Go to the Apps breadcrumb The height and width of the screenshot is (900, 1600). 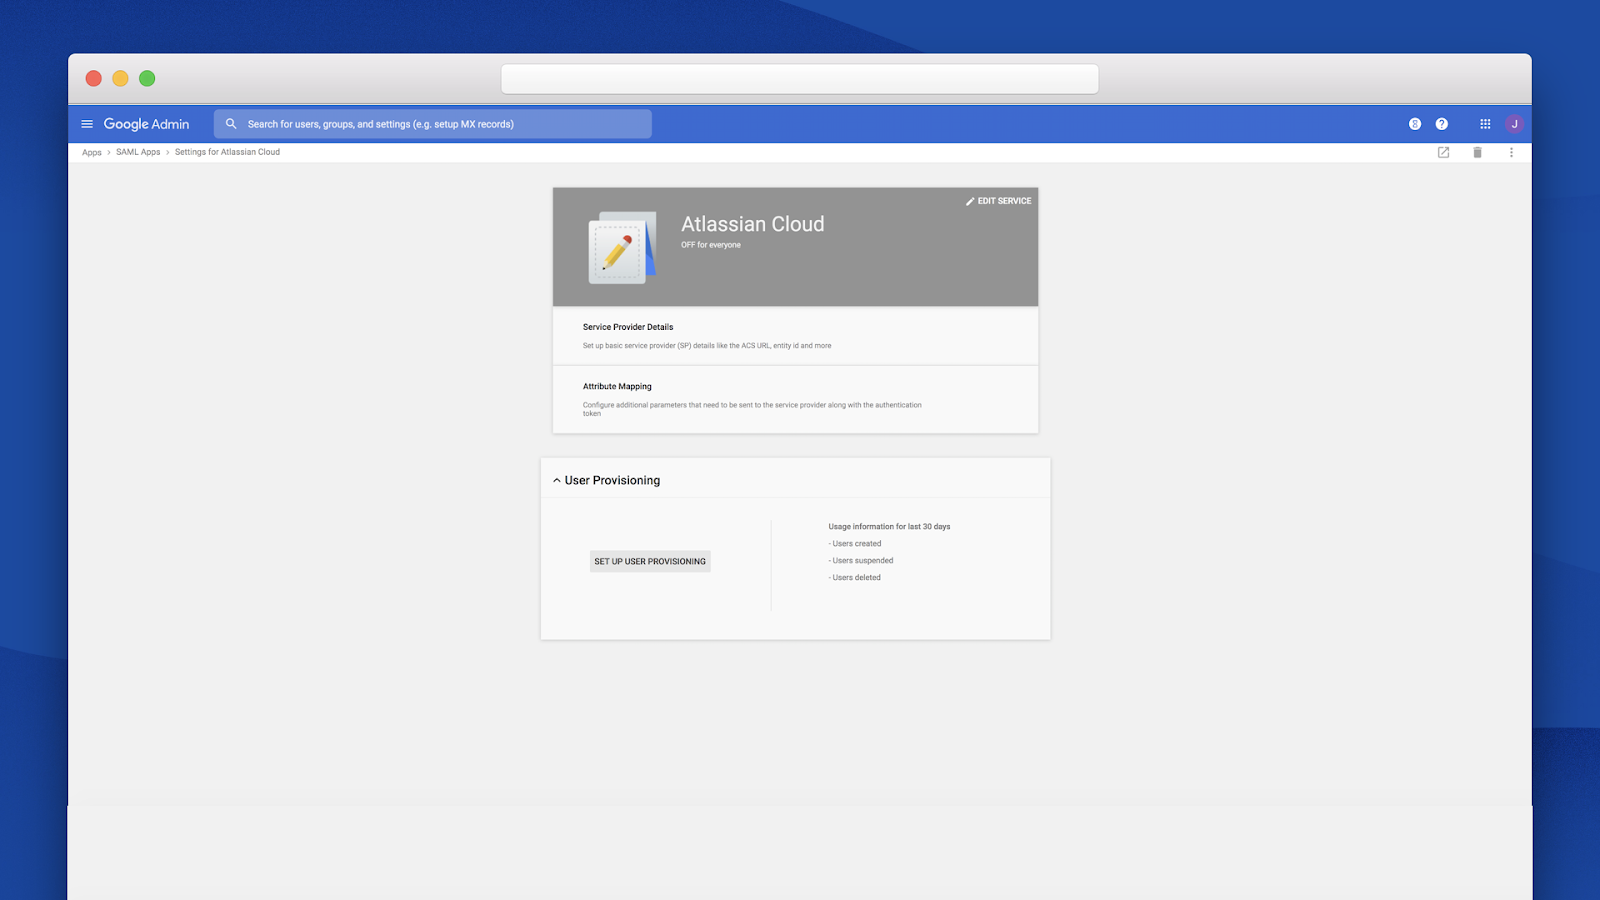tap(92, 152)
